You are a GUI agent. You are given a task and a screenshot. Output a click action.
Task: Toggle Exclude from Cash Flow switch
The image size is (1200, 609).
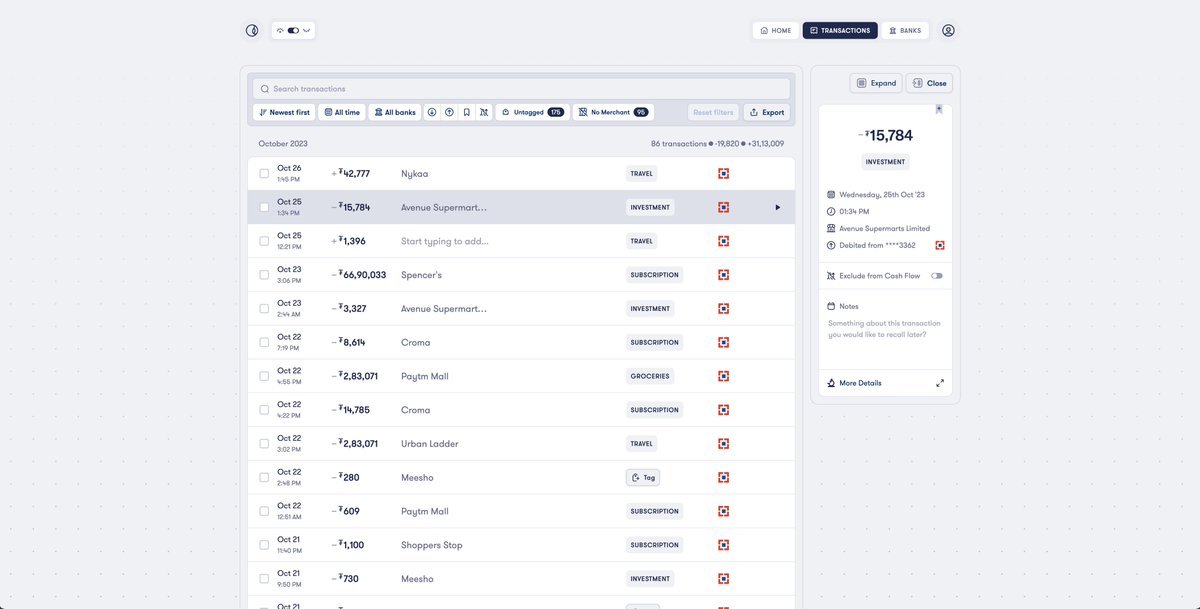click(x=936, y=276)
